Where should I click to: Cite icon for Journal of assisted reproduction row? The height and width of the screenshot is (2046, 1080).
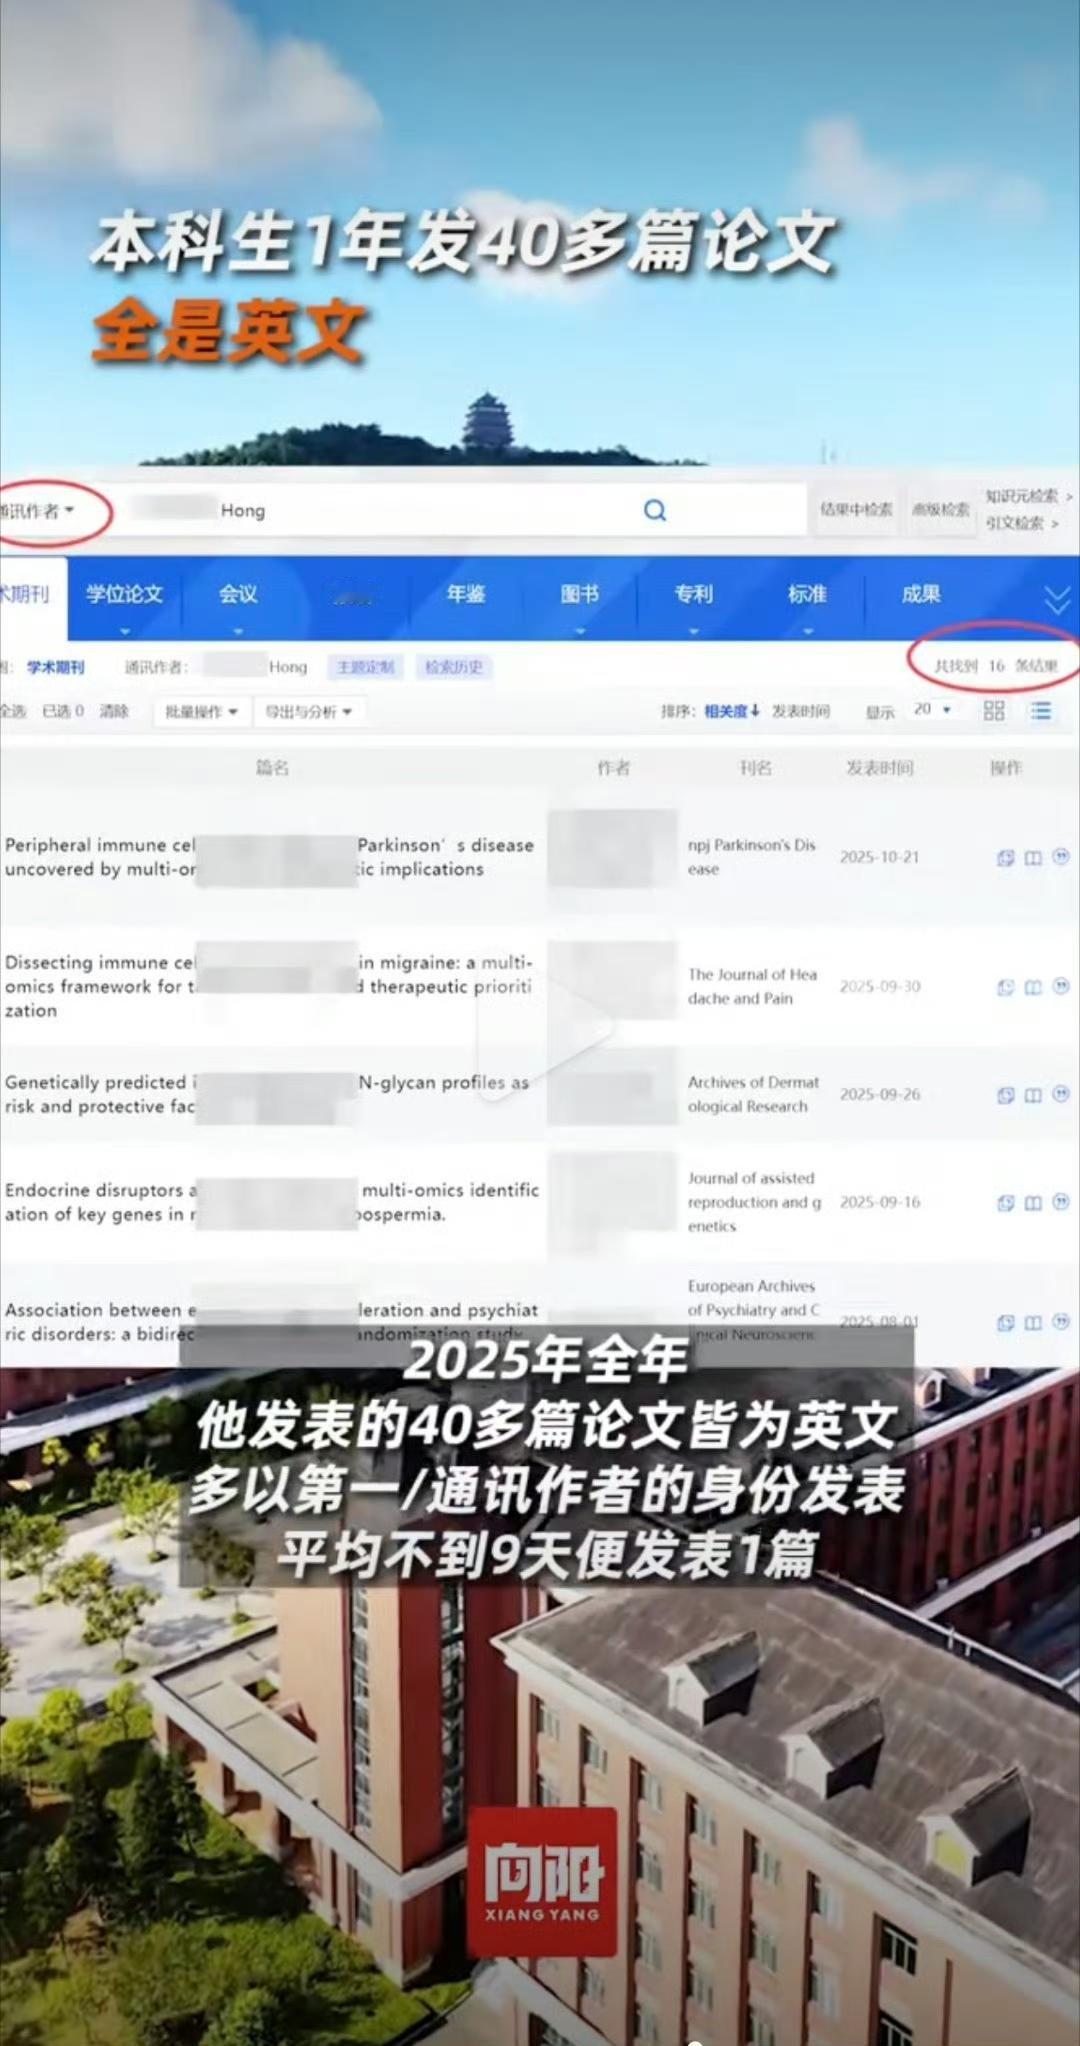click(1061, 1201)
